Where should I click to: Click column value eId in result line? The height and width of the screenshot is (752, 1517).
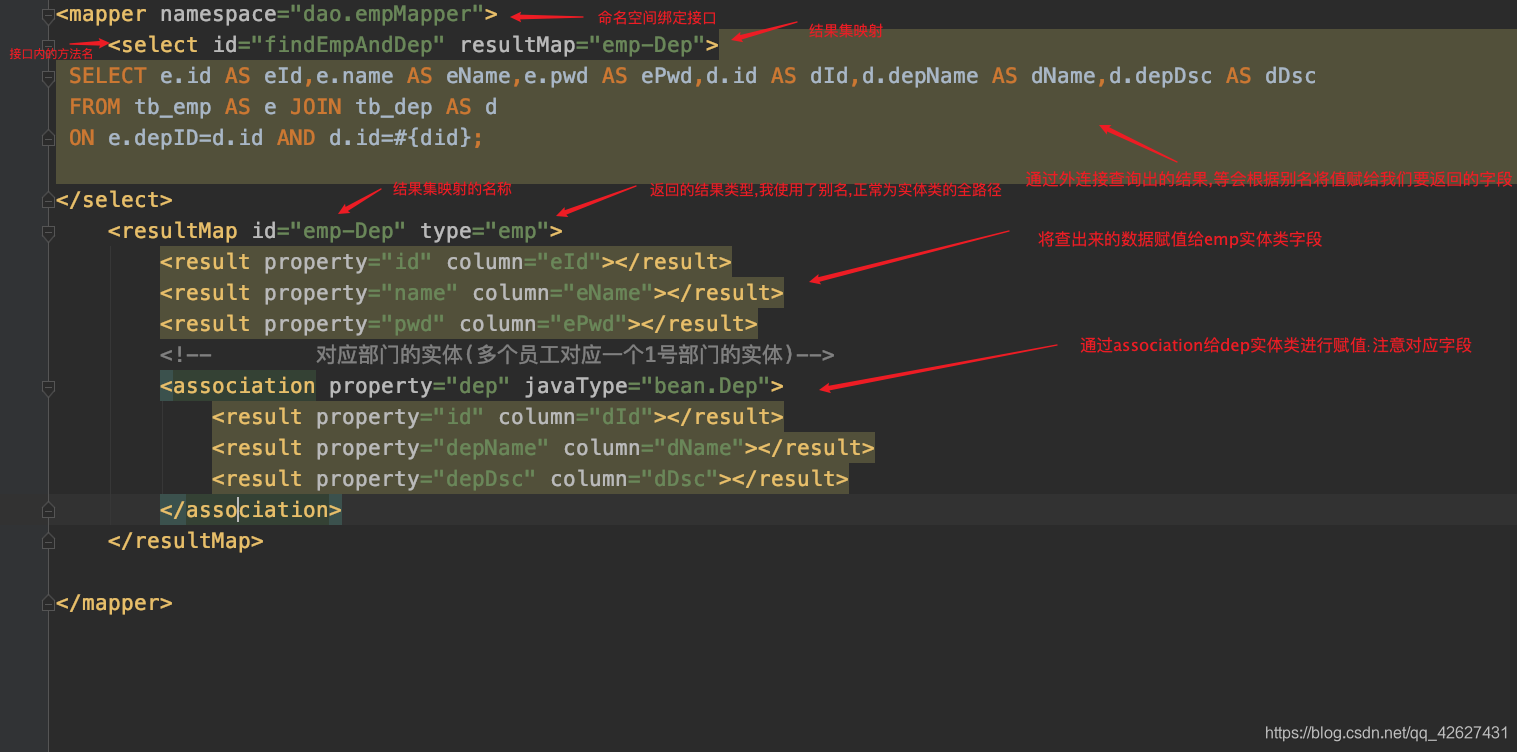[569, 262]
